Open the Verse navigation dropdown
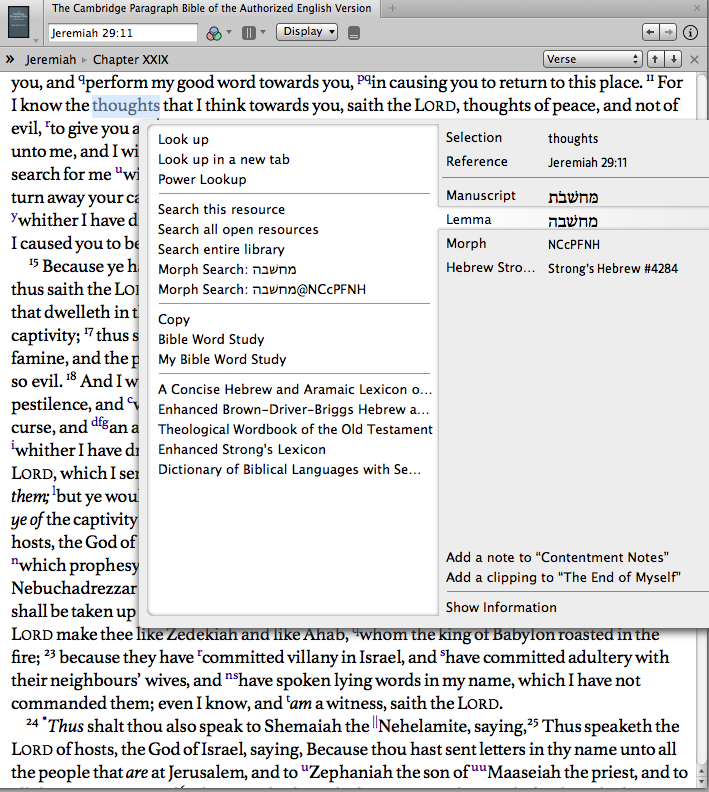This screenshot has width=709, height=792. (x=592, y=59)
